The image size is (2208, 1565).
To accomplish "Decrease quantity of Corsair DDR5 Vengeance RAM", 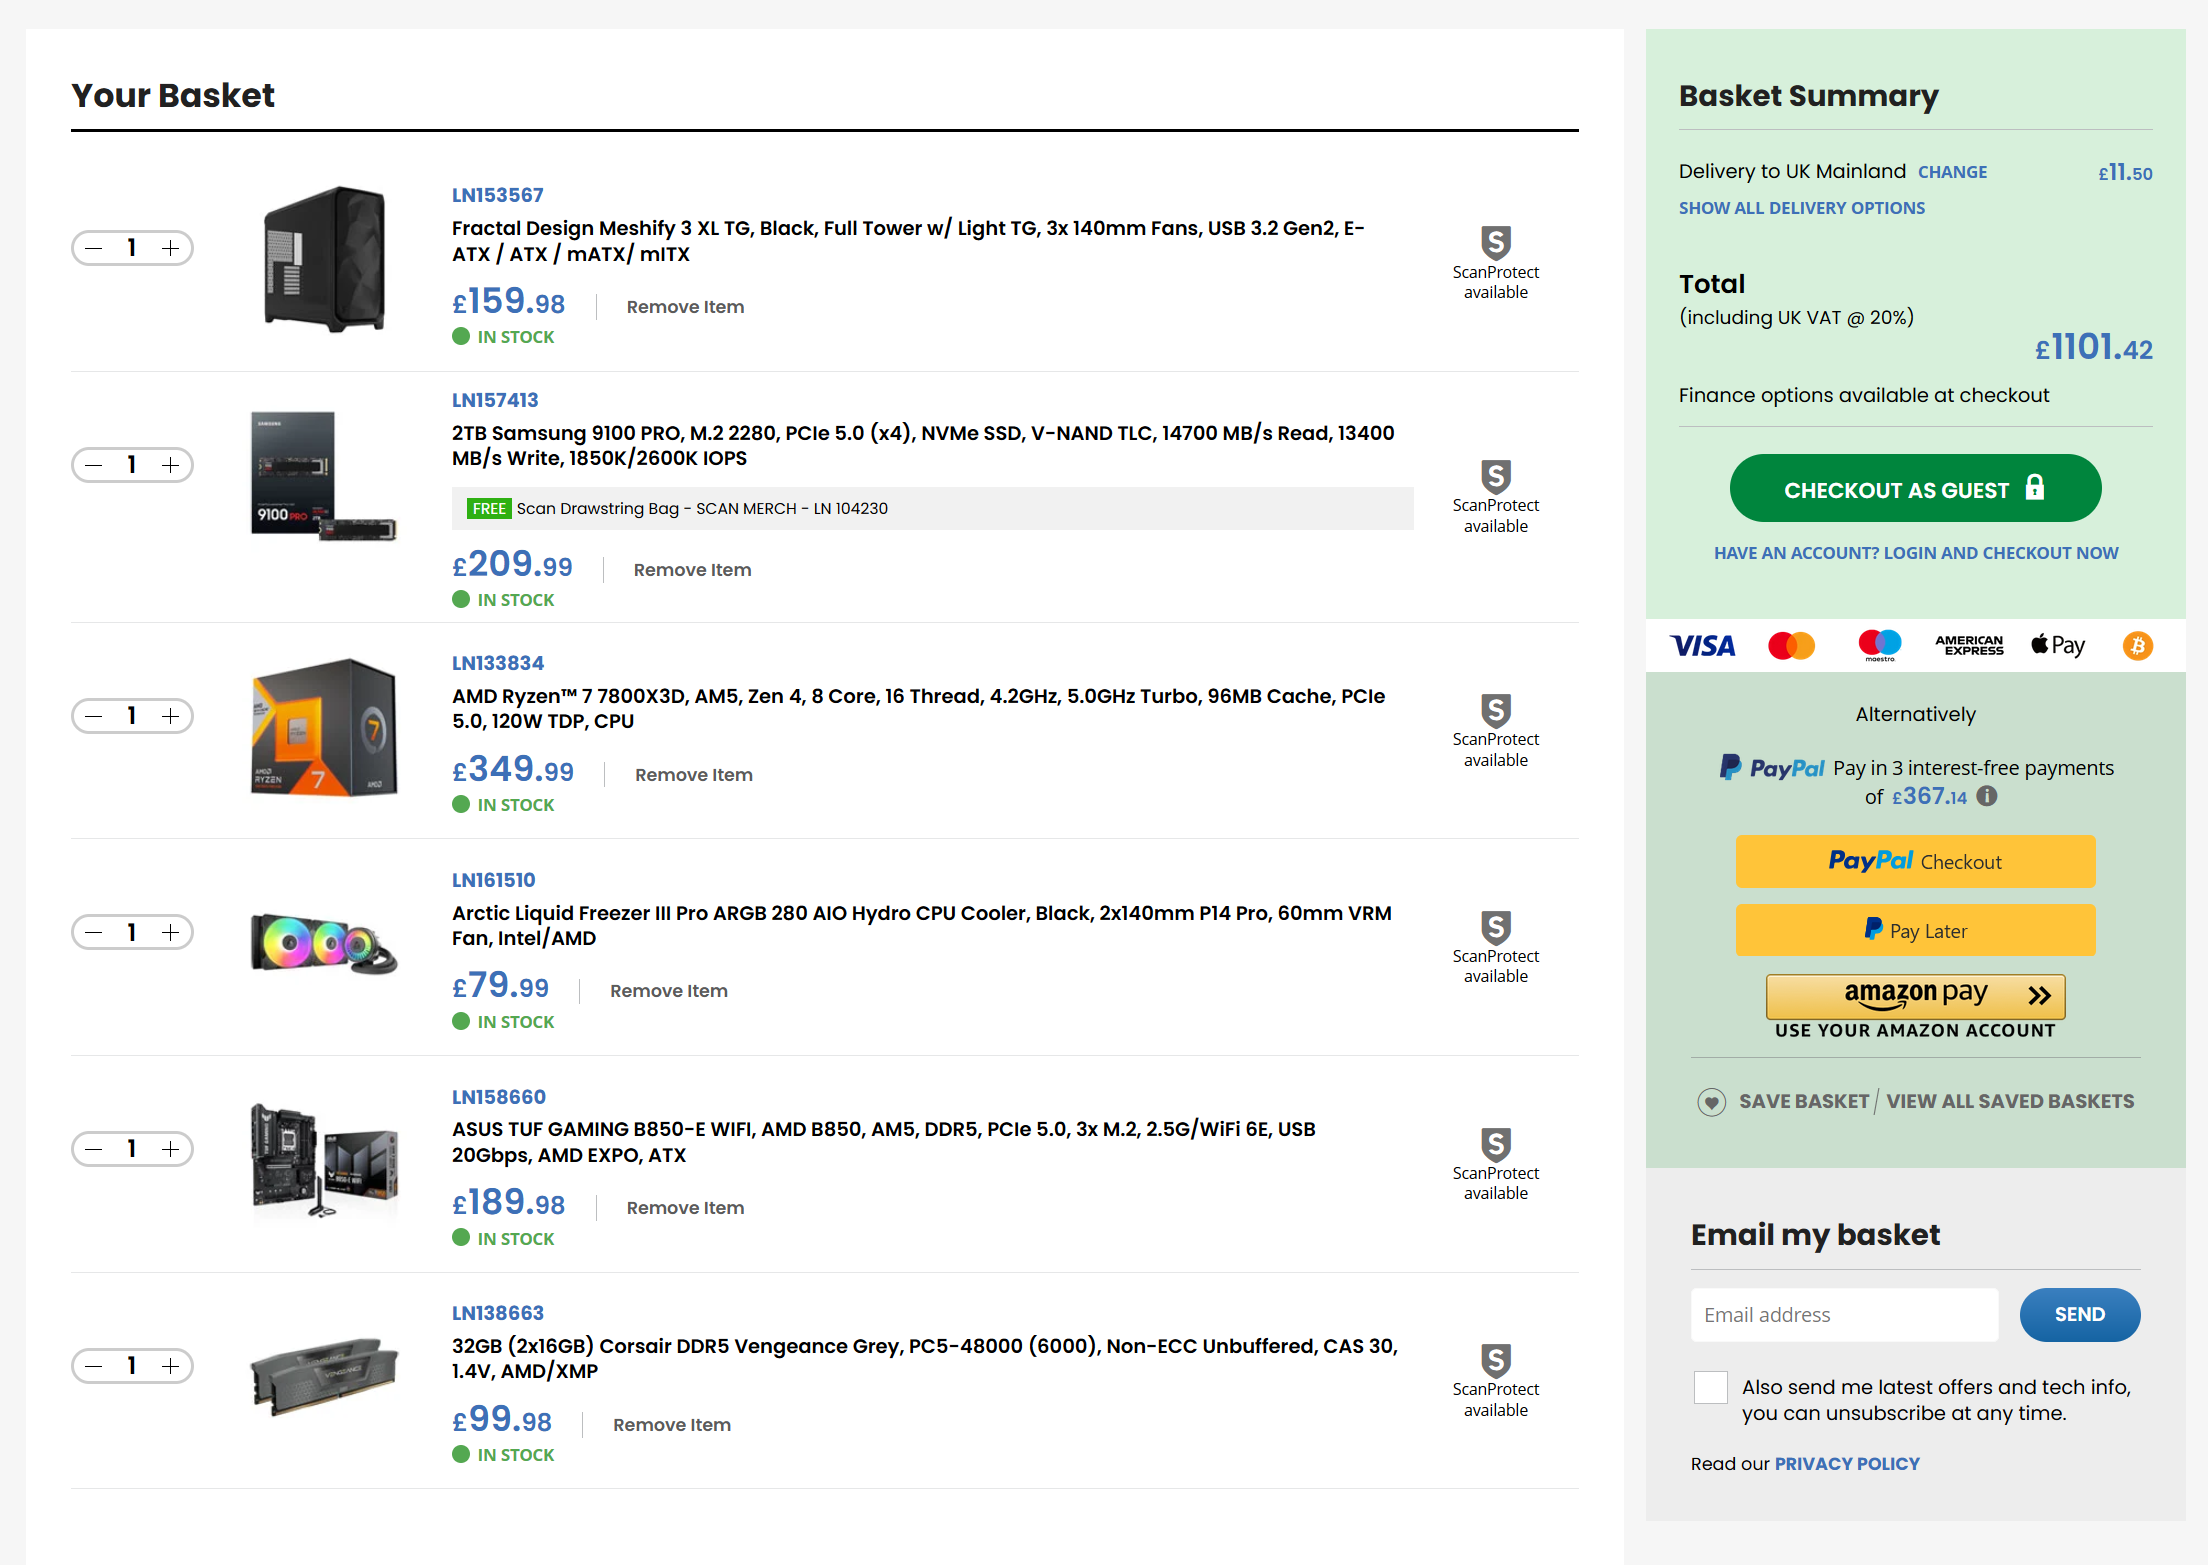I will 94,1366.
